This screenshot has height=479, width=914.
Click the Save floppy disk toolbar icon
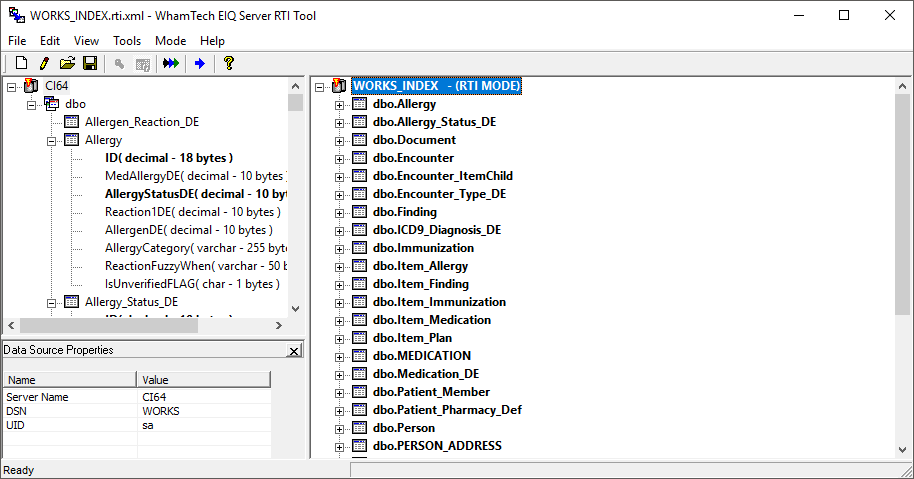point(90,63)
